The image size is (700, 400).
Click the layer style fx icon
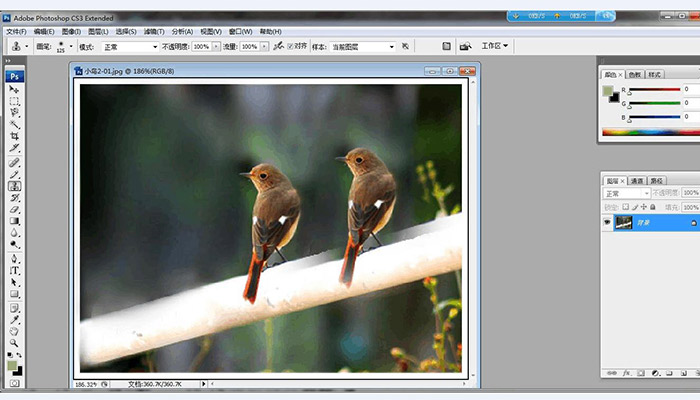pos(626,373)
